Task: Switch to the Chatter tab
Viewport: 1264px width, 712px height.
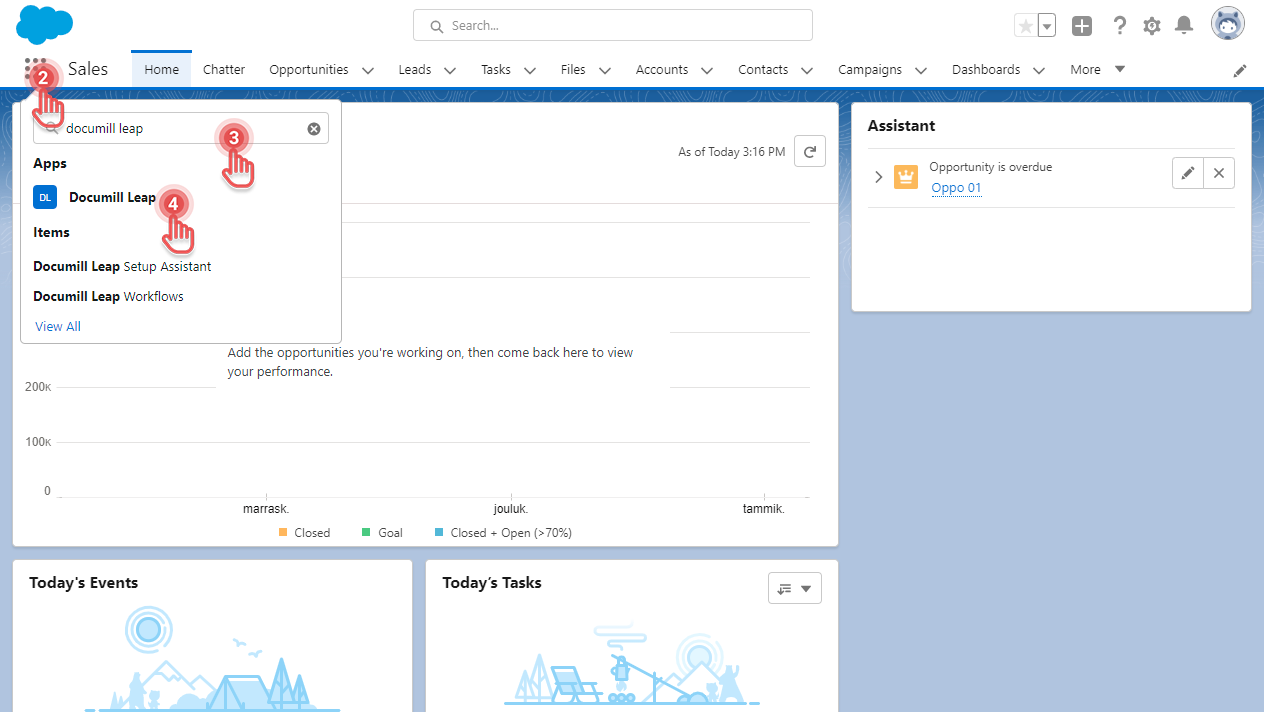Action: (x=224, y=70)
